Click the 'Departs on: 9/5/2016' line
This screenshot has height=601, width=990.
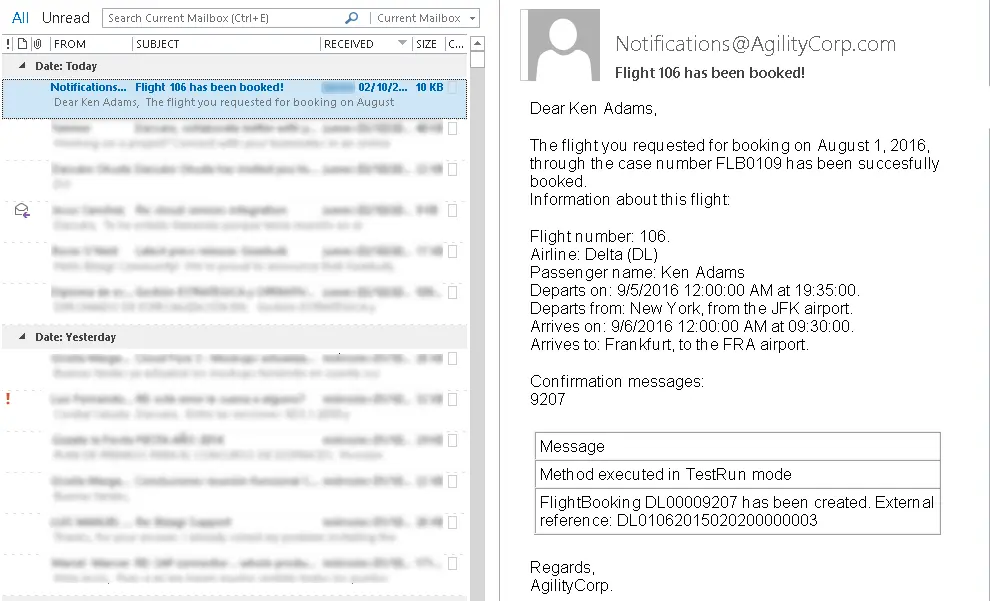(695, 290)
